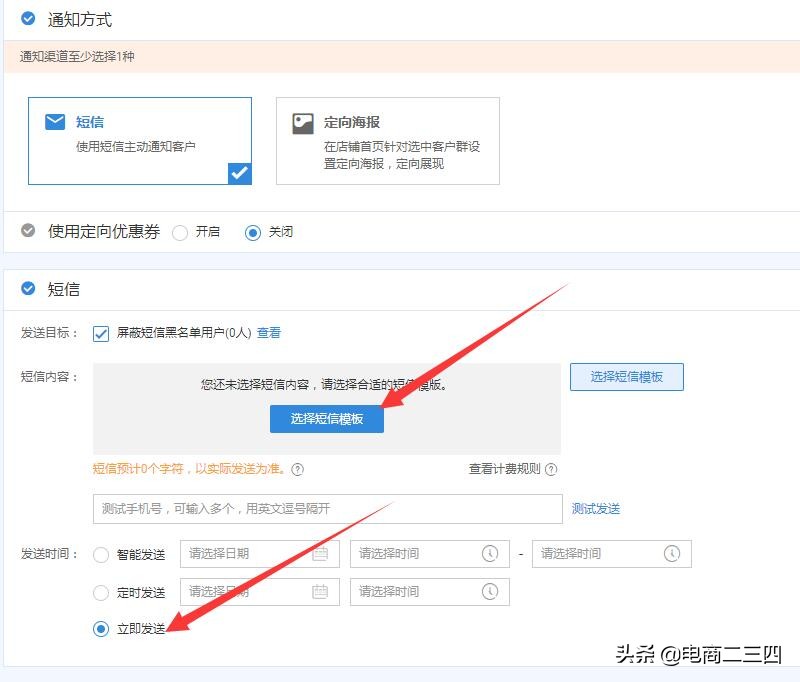Image resolution: width=800 pixels, height=682 pixels.
Task: Click the checkmark icon beside 使用定向优惠券
Action: tap(27, 231)
